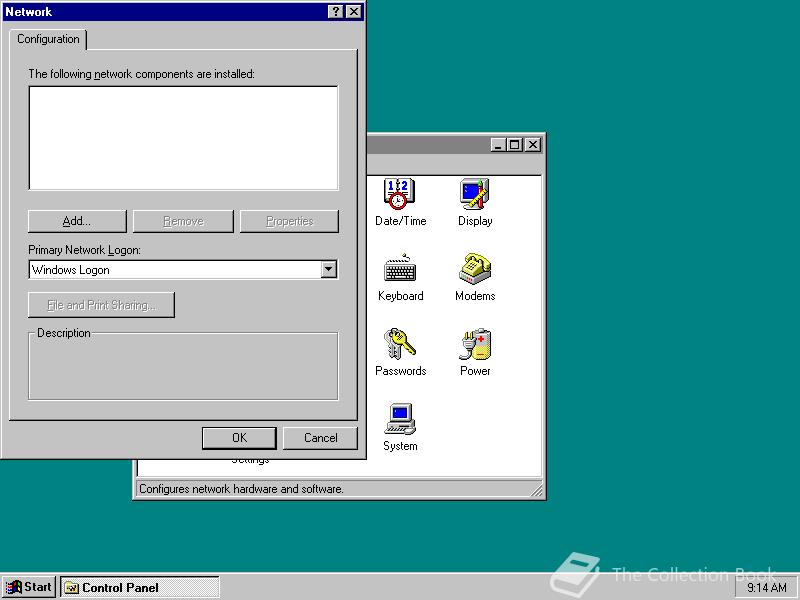Click the Properties button in Network dialog
This screenshot has height=600, width=800.
289,221
